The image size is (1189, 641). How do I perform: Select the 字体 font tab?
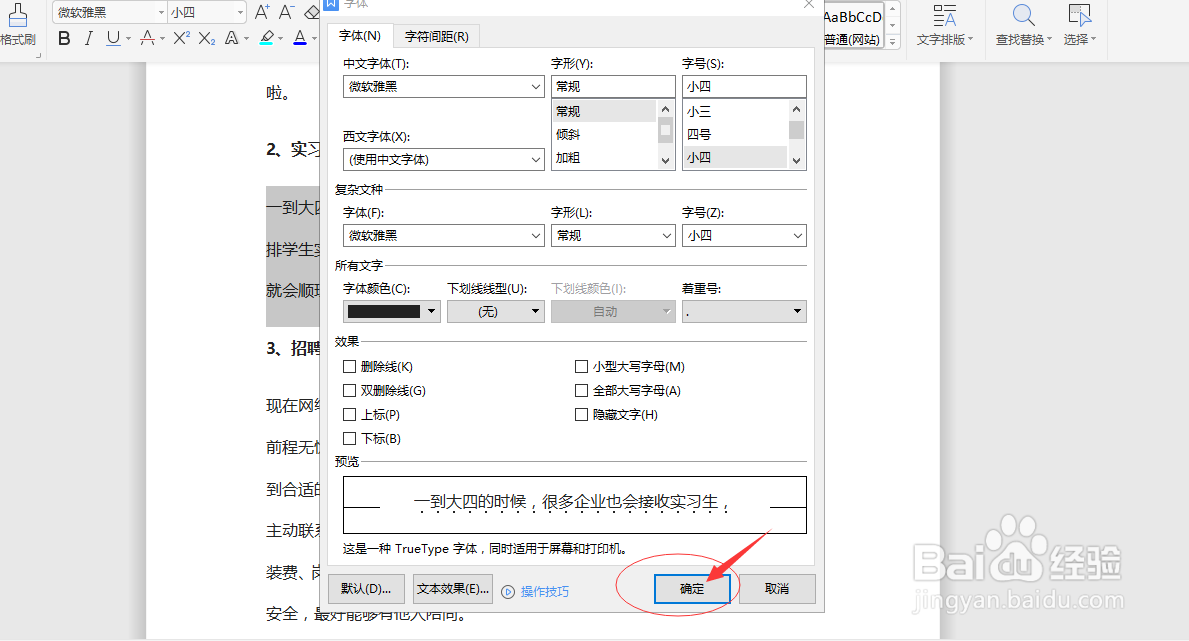coord(360,36)
